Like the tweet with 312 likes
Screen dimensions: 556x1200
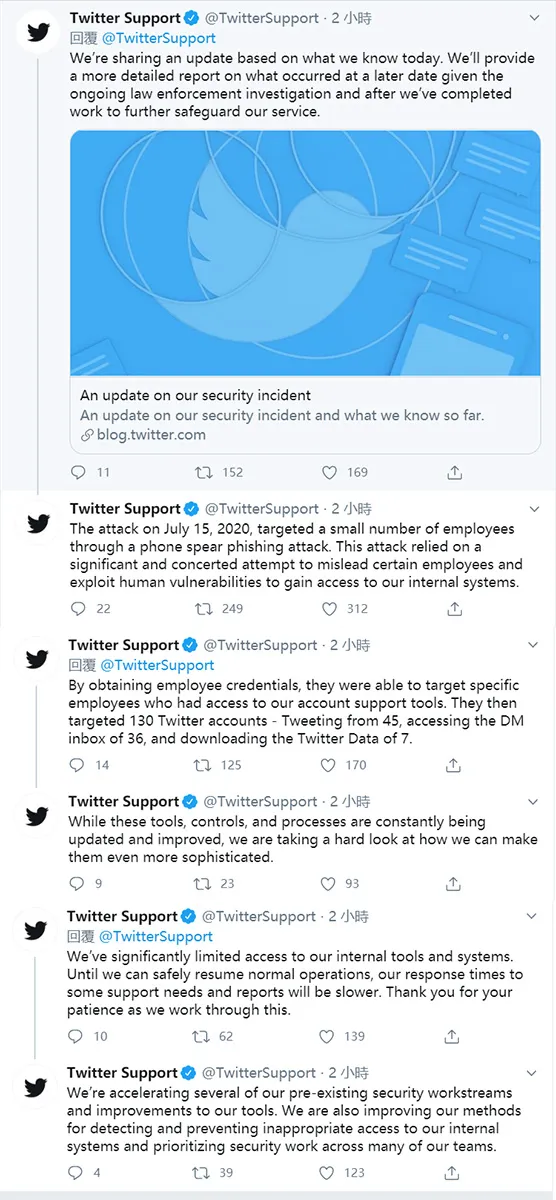click(x=329, y=608)
